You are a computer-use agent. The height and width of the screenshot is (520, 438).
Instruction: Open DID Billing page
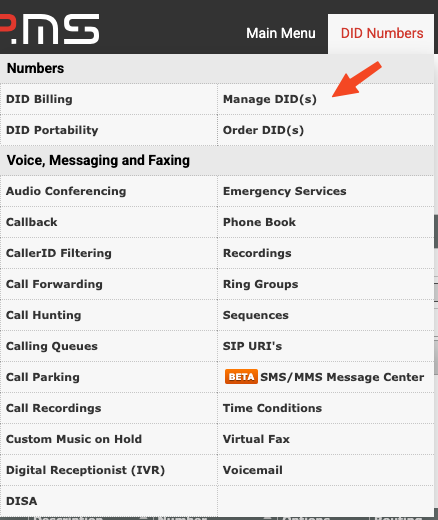coord(39,99)
